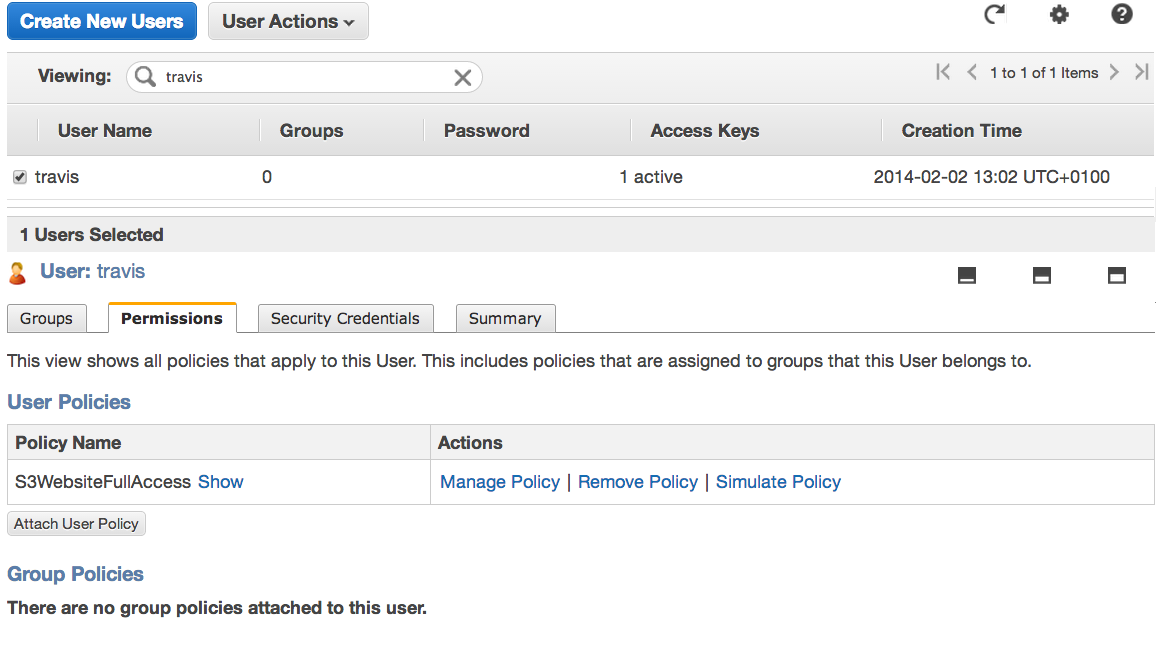1156x652 pixels.
Task: Minimize details pane with smallest panel icon
Action: (967, 276)
